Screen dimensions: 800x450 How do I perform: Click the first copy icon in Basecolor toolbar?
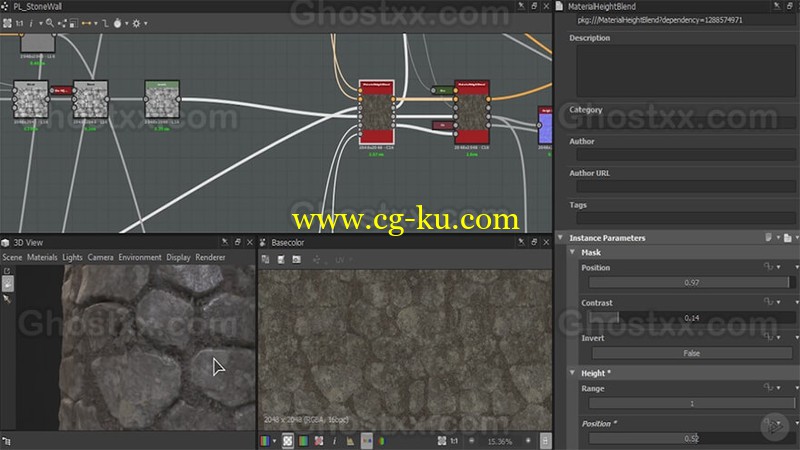[x=265, y=260]
